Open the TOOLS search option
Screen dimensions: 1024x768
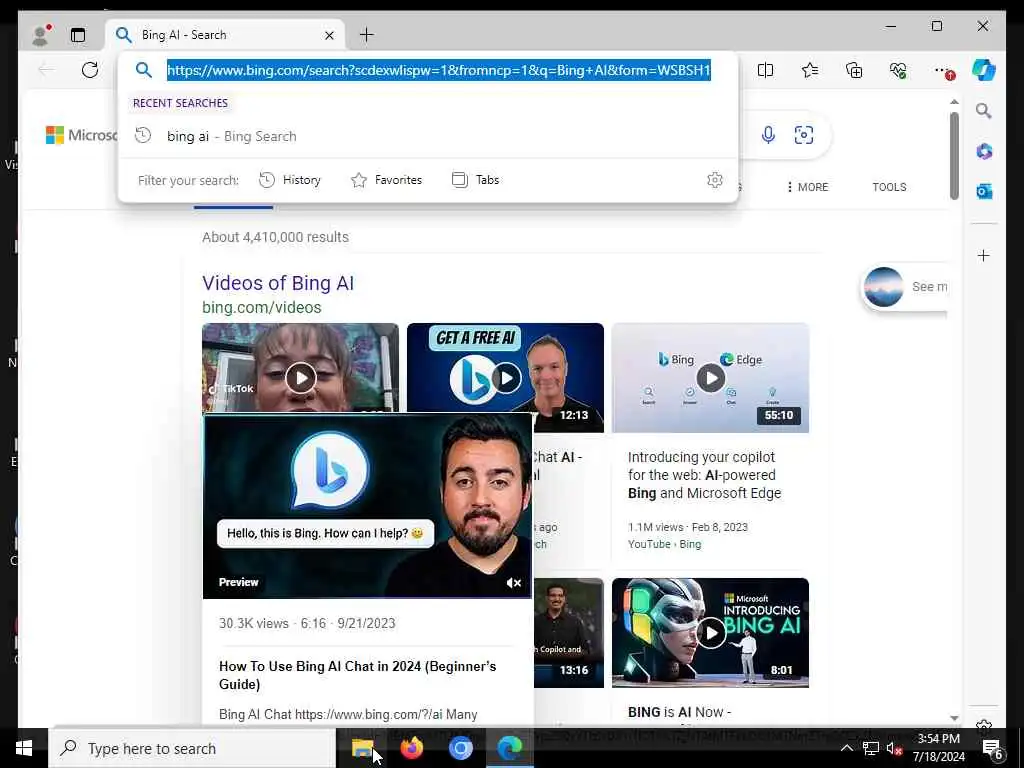coord(889,187)
